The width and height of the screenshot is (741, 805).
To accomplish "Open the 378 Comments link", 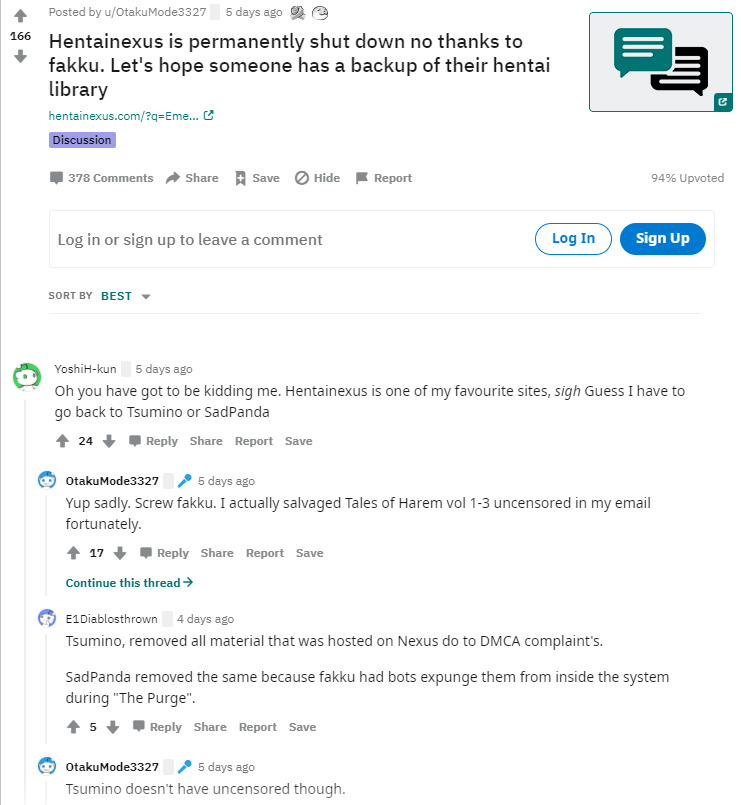I will tap(102, 178).
